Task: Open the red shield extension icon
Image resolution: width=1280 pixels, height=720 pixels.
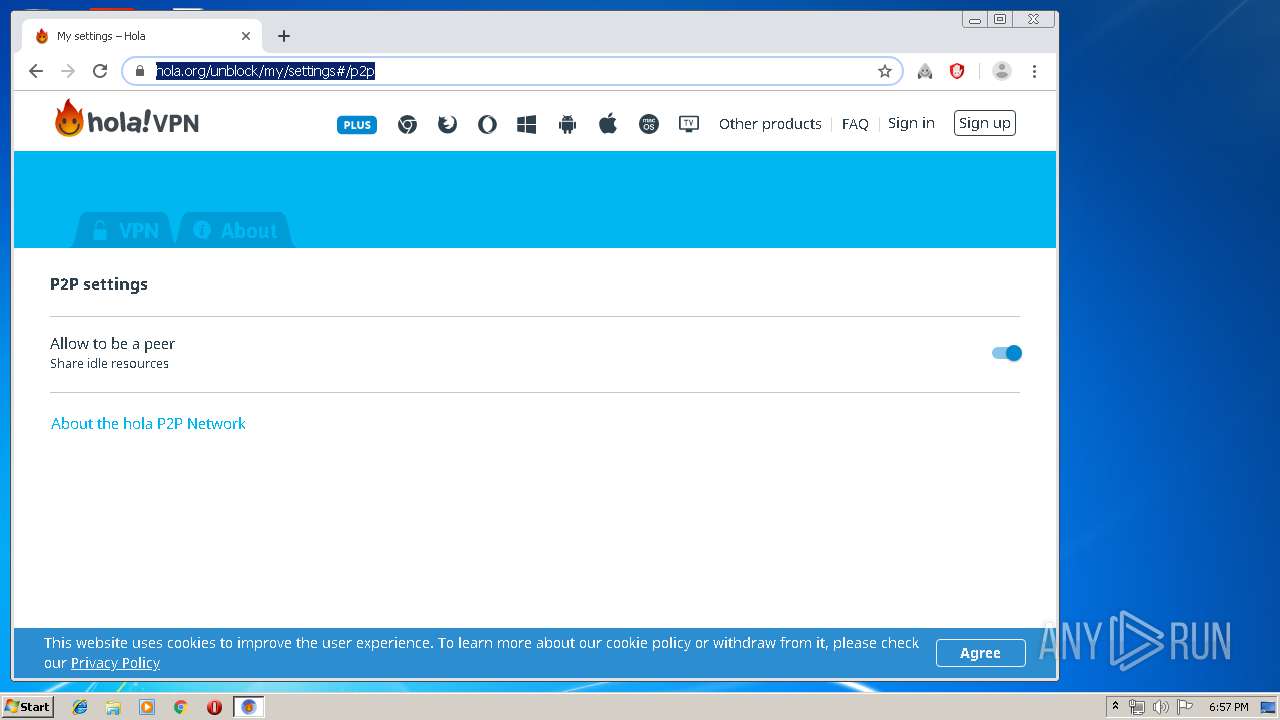Action: pyautogui.click(x=957, y=71)
